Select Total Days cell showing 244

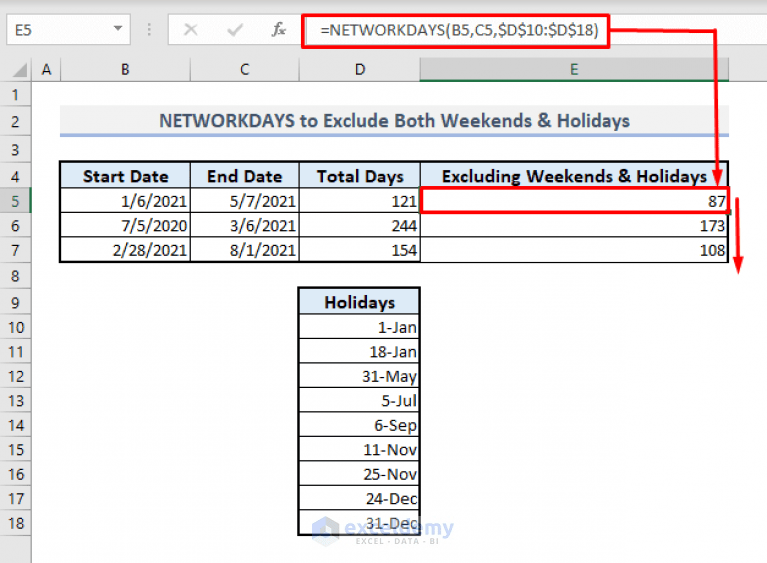click(x=360, y=225)
